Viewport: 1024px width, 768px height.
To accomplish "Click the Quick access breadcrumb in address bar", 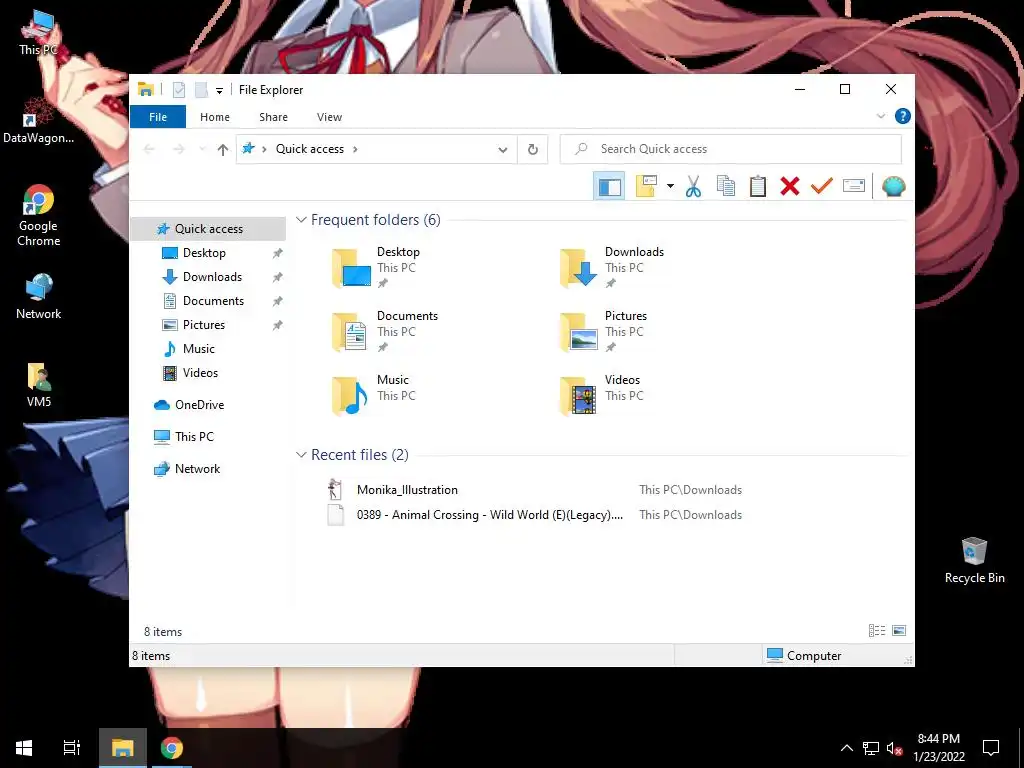I will pyautogui.click(x=310, y=149).
